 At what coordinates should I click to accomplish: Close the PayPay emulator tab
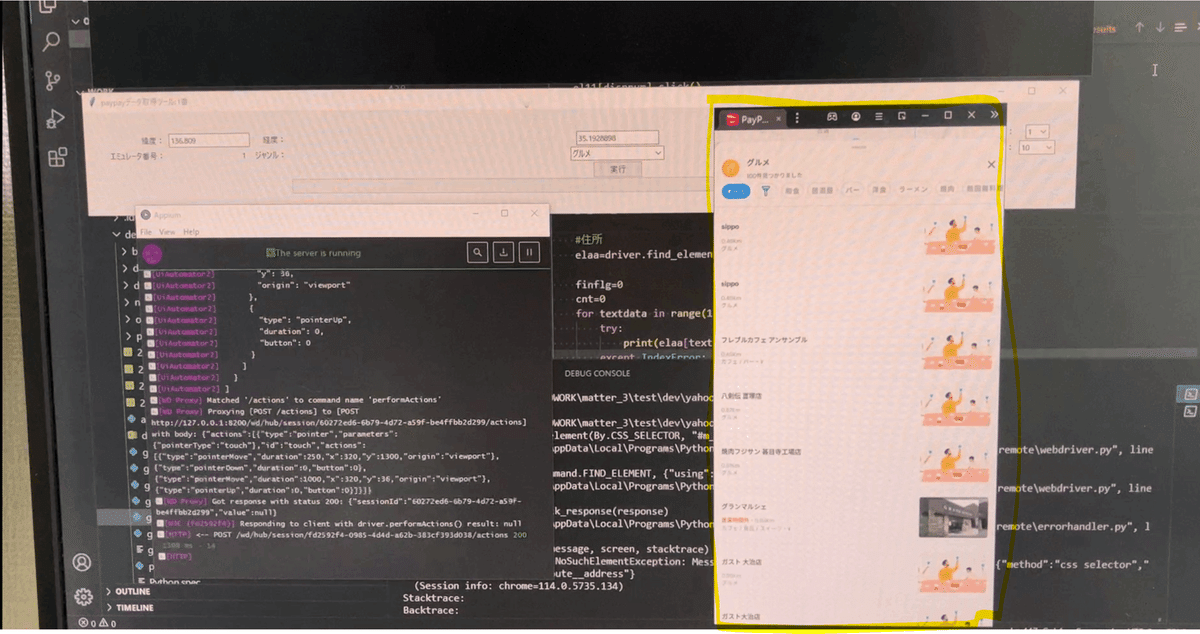click(779, 119)
